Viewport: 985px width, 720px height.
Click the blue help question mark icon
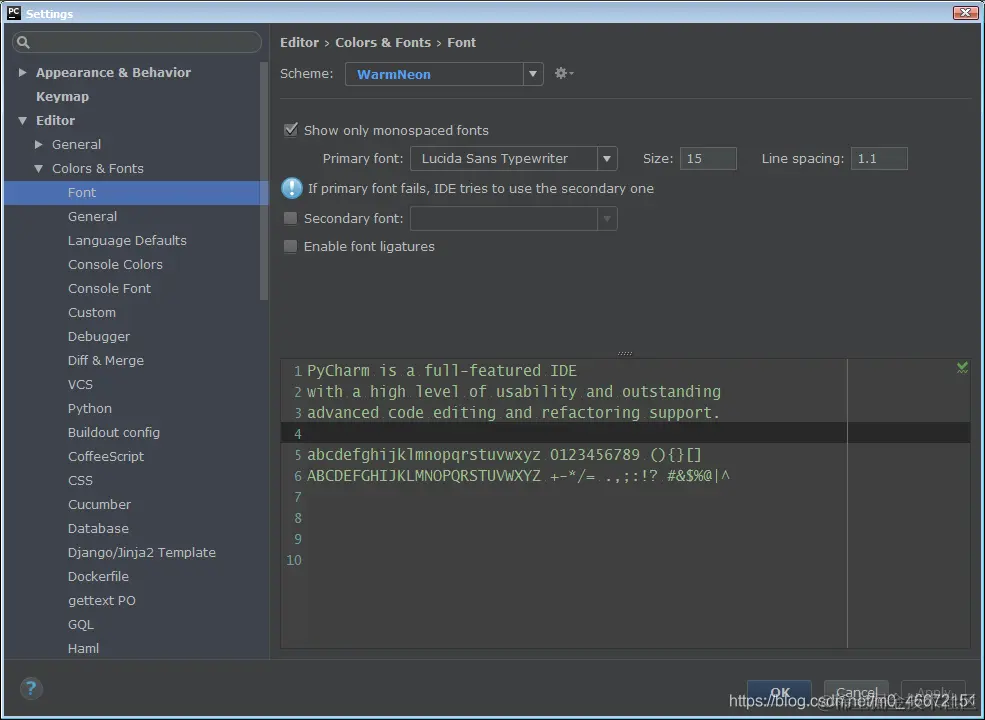31,689
